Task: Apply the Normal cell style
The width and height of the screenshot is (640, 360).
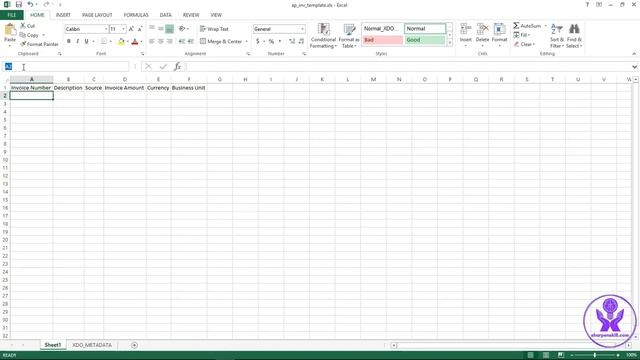Action: [425, 29]
